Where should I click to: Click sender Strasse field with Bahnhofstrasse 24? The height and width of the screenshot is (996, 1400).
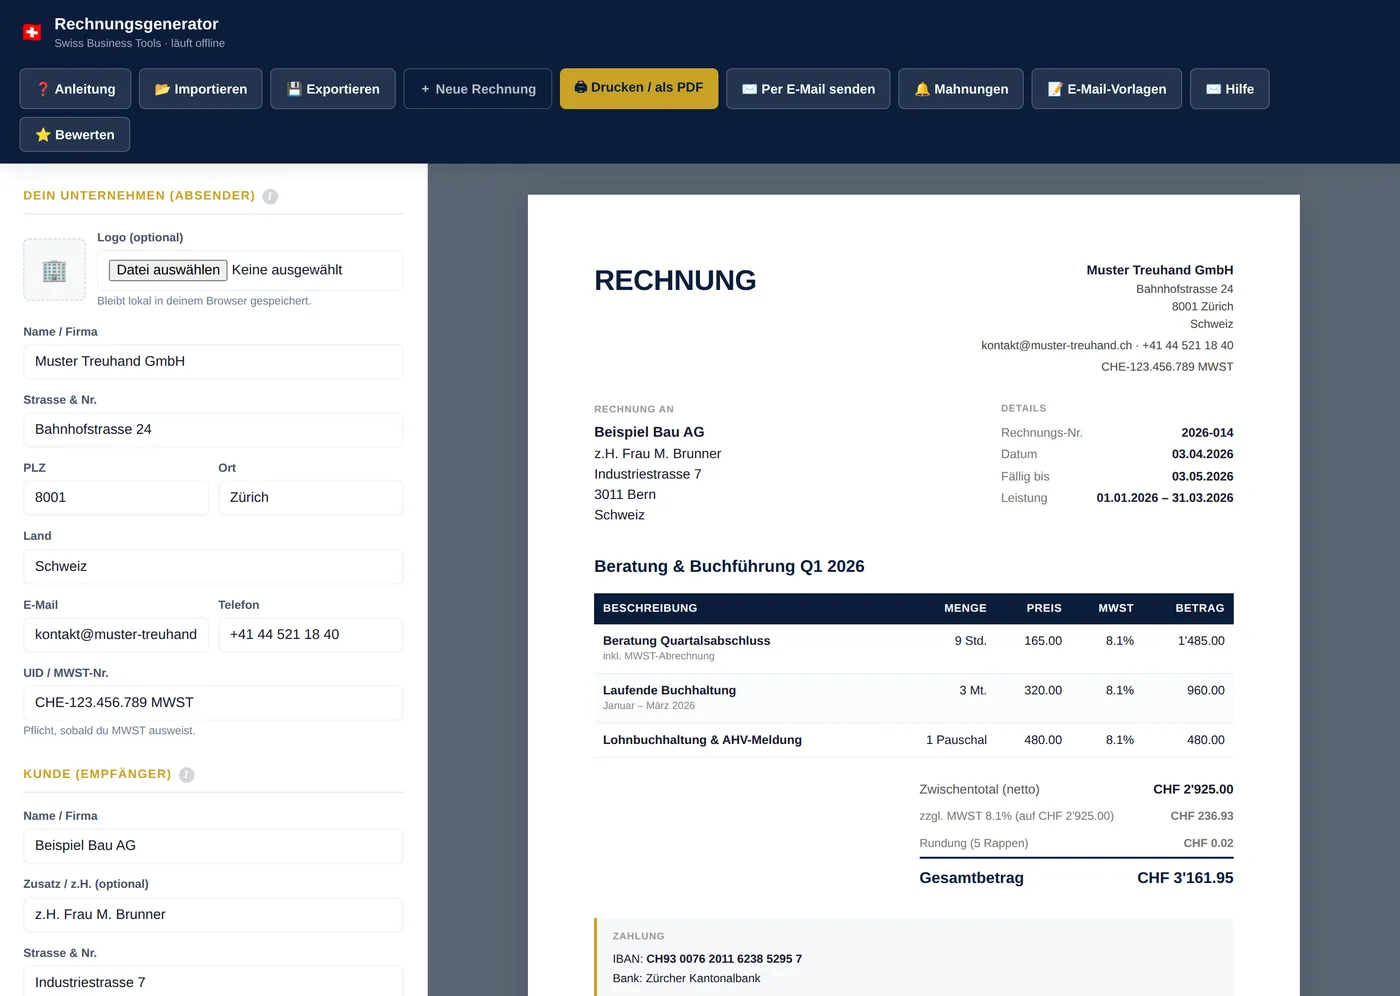pyautogui.click(x=213, y=430)
